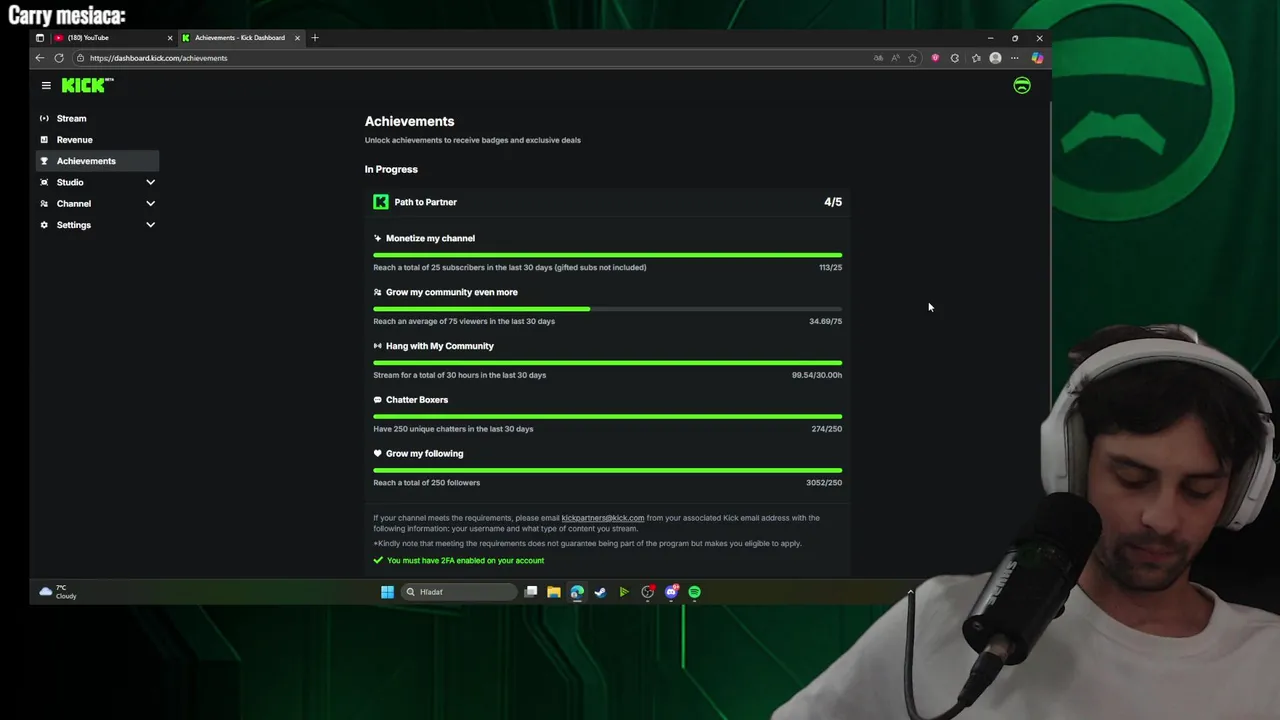
Task: Click the Hang with My Community progress bar
Action: click(607, 363)
